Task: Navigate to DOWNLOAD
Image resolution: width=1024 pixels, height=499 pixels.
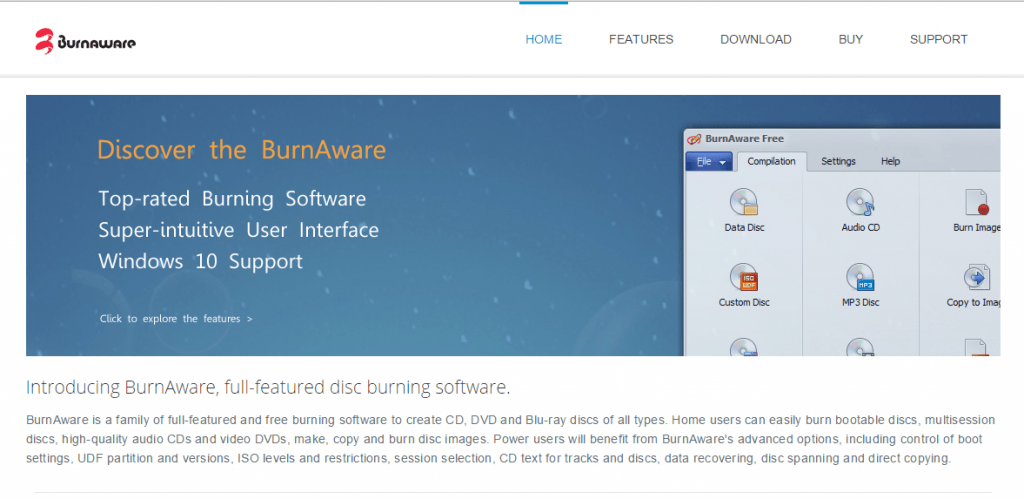Action: 756,39
